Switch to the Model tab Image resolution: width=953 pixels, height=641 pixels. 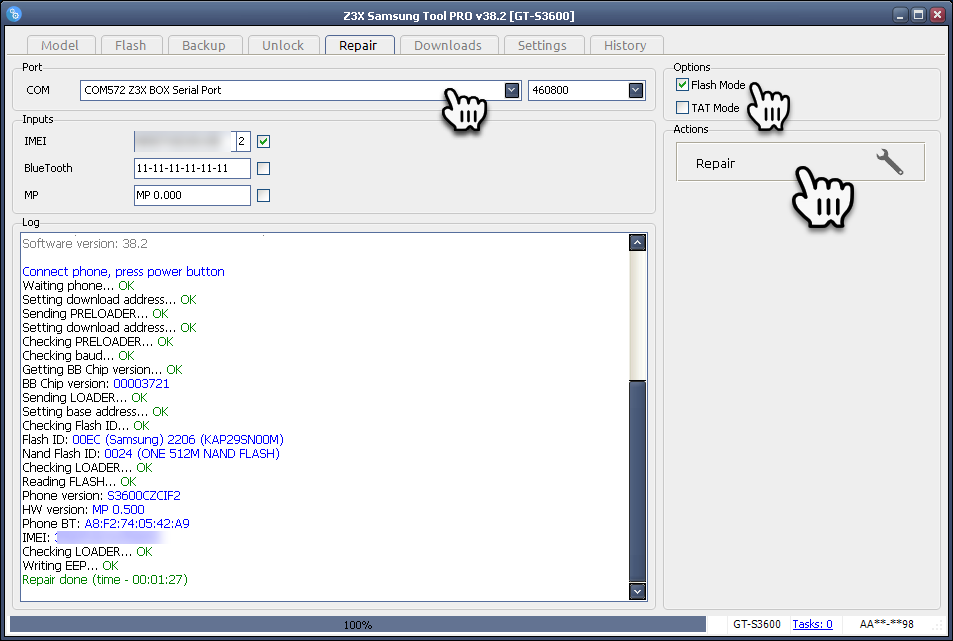tap(60, 46)
